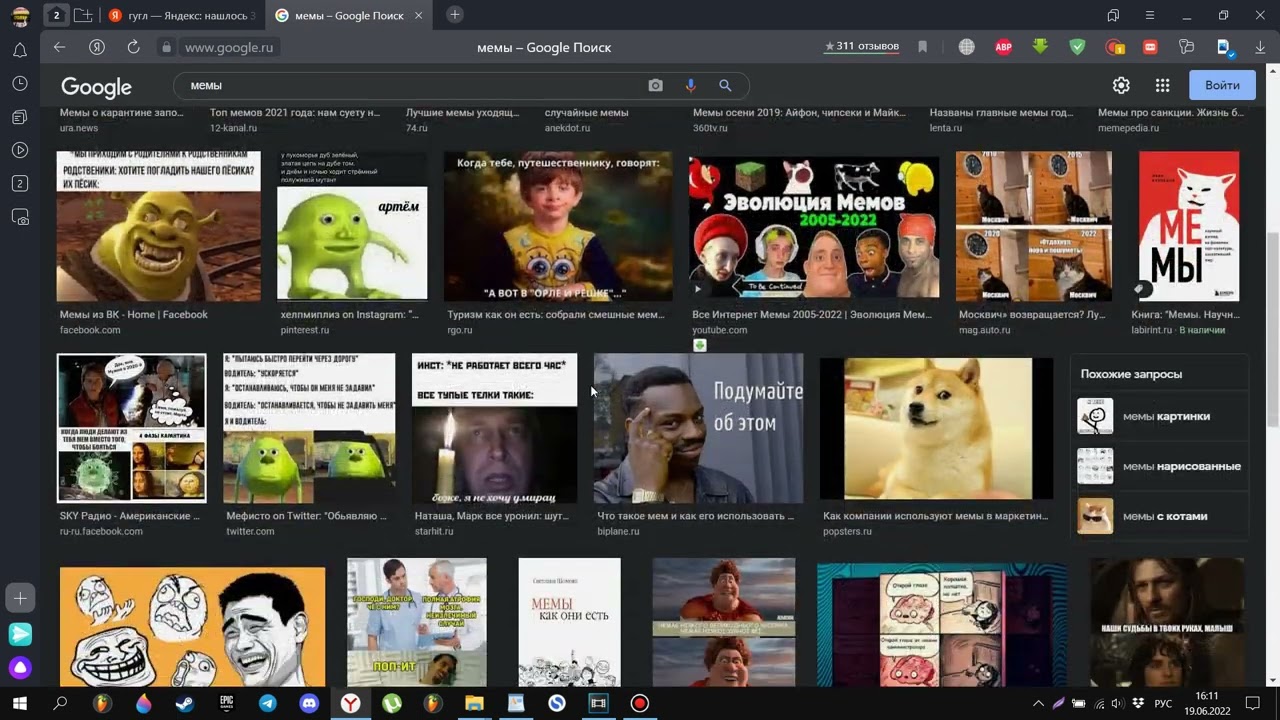Bookmark this page with the bookmark icon

pyautogui.click(x=922, y=47)
